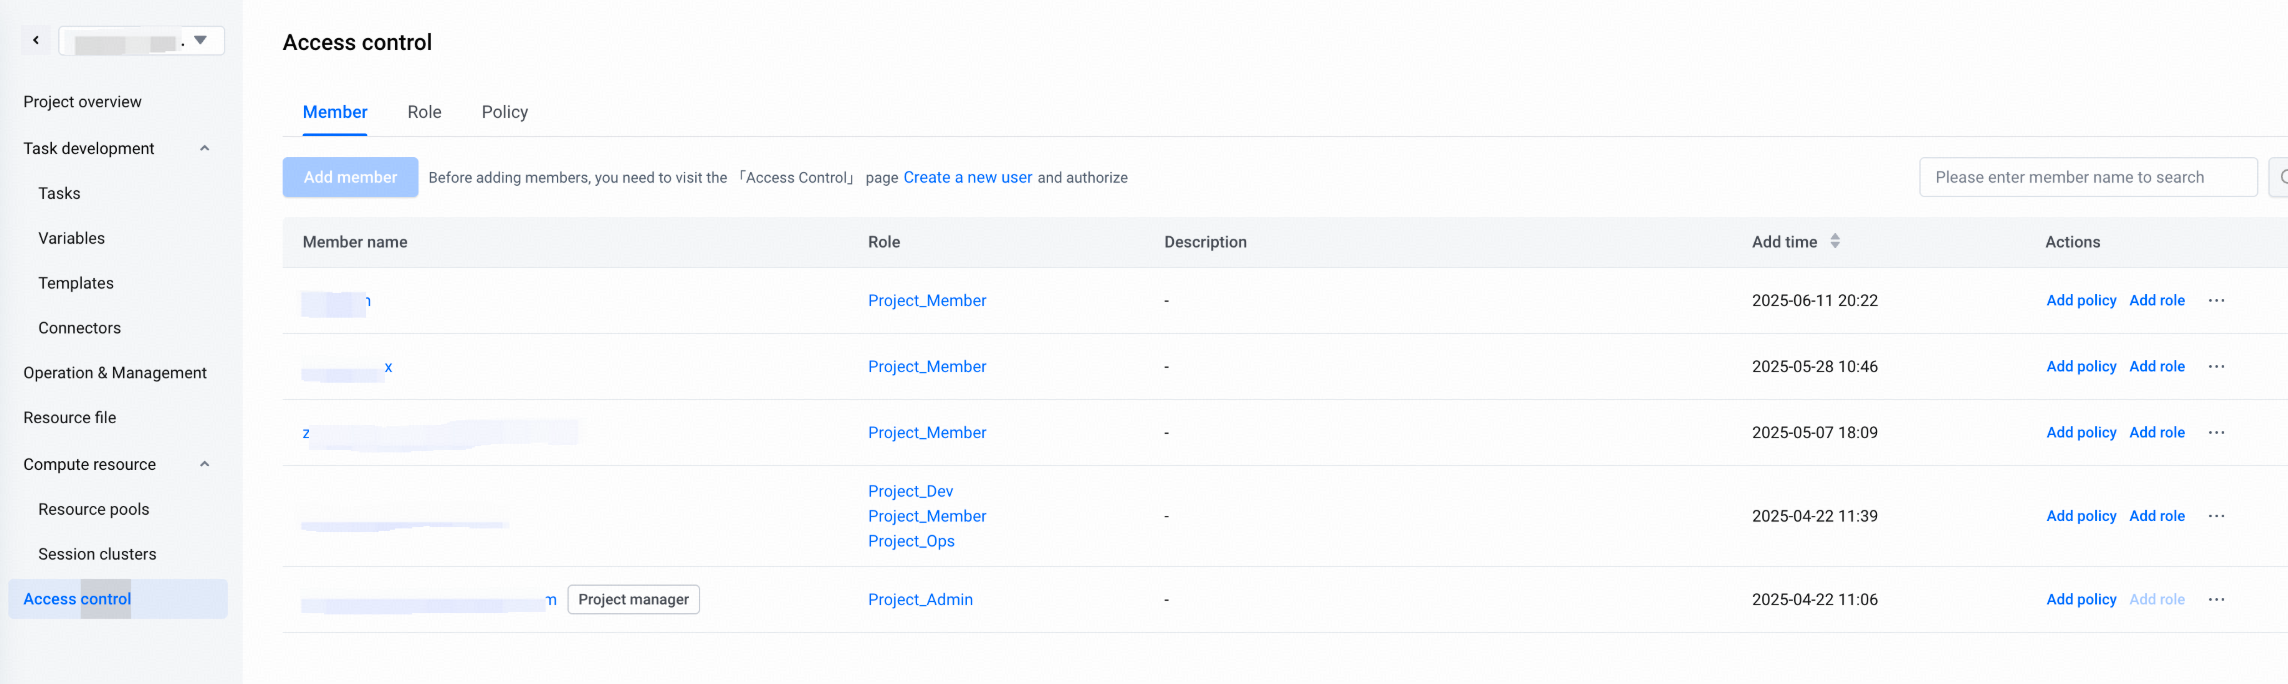Image resolution: width=2288 pixels, height=684 pixels.
Task: Switch to the Policy tab
Action: tap(505, 112)
